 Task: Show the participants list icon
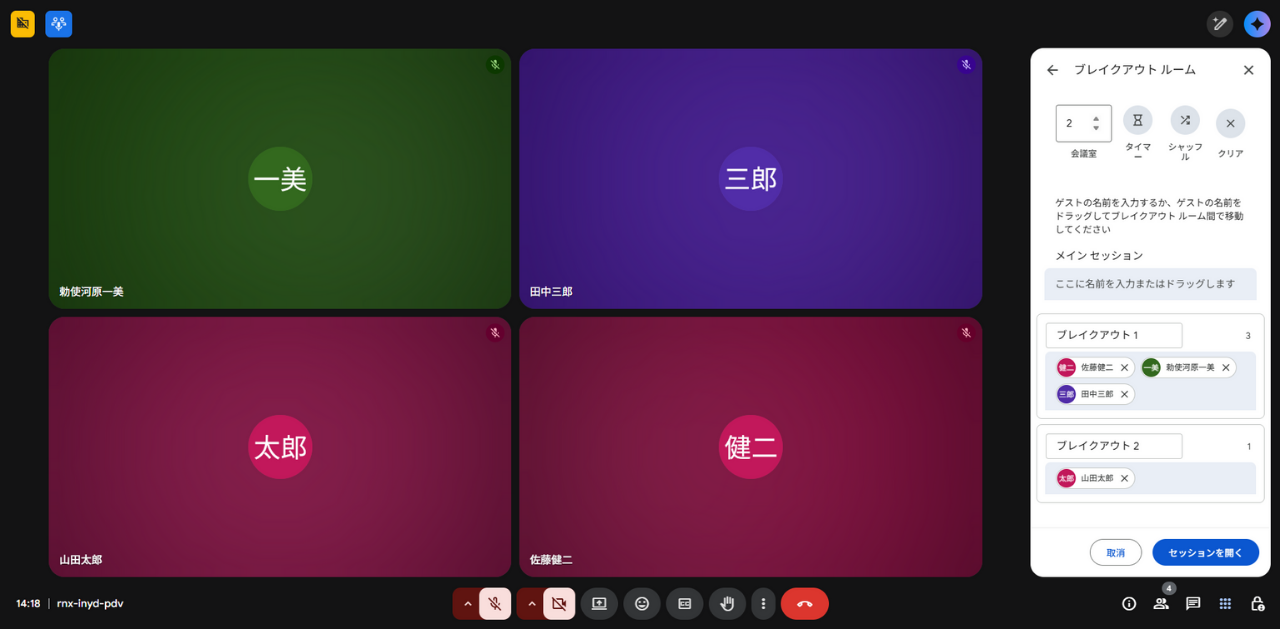(x=1161, y=604)
